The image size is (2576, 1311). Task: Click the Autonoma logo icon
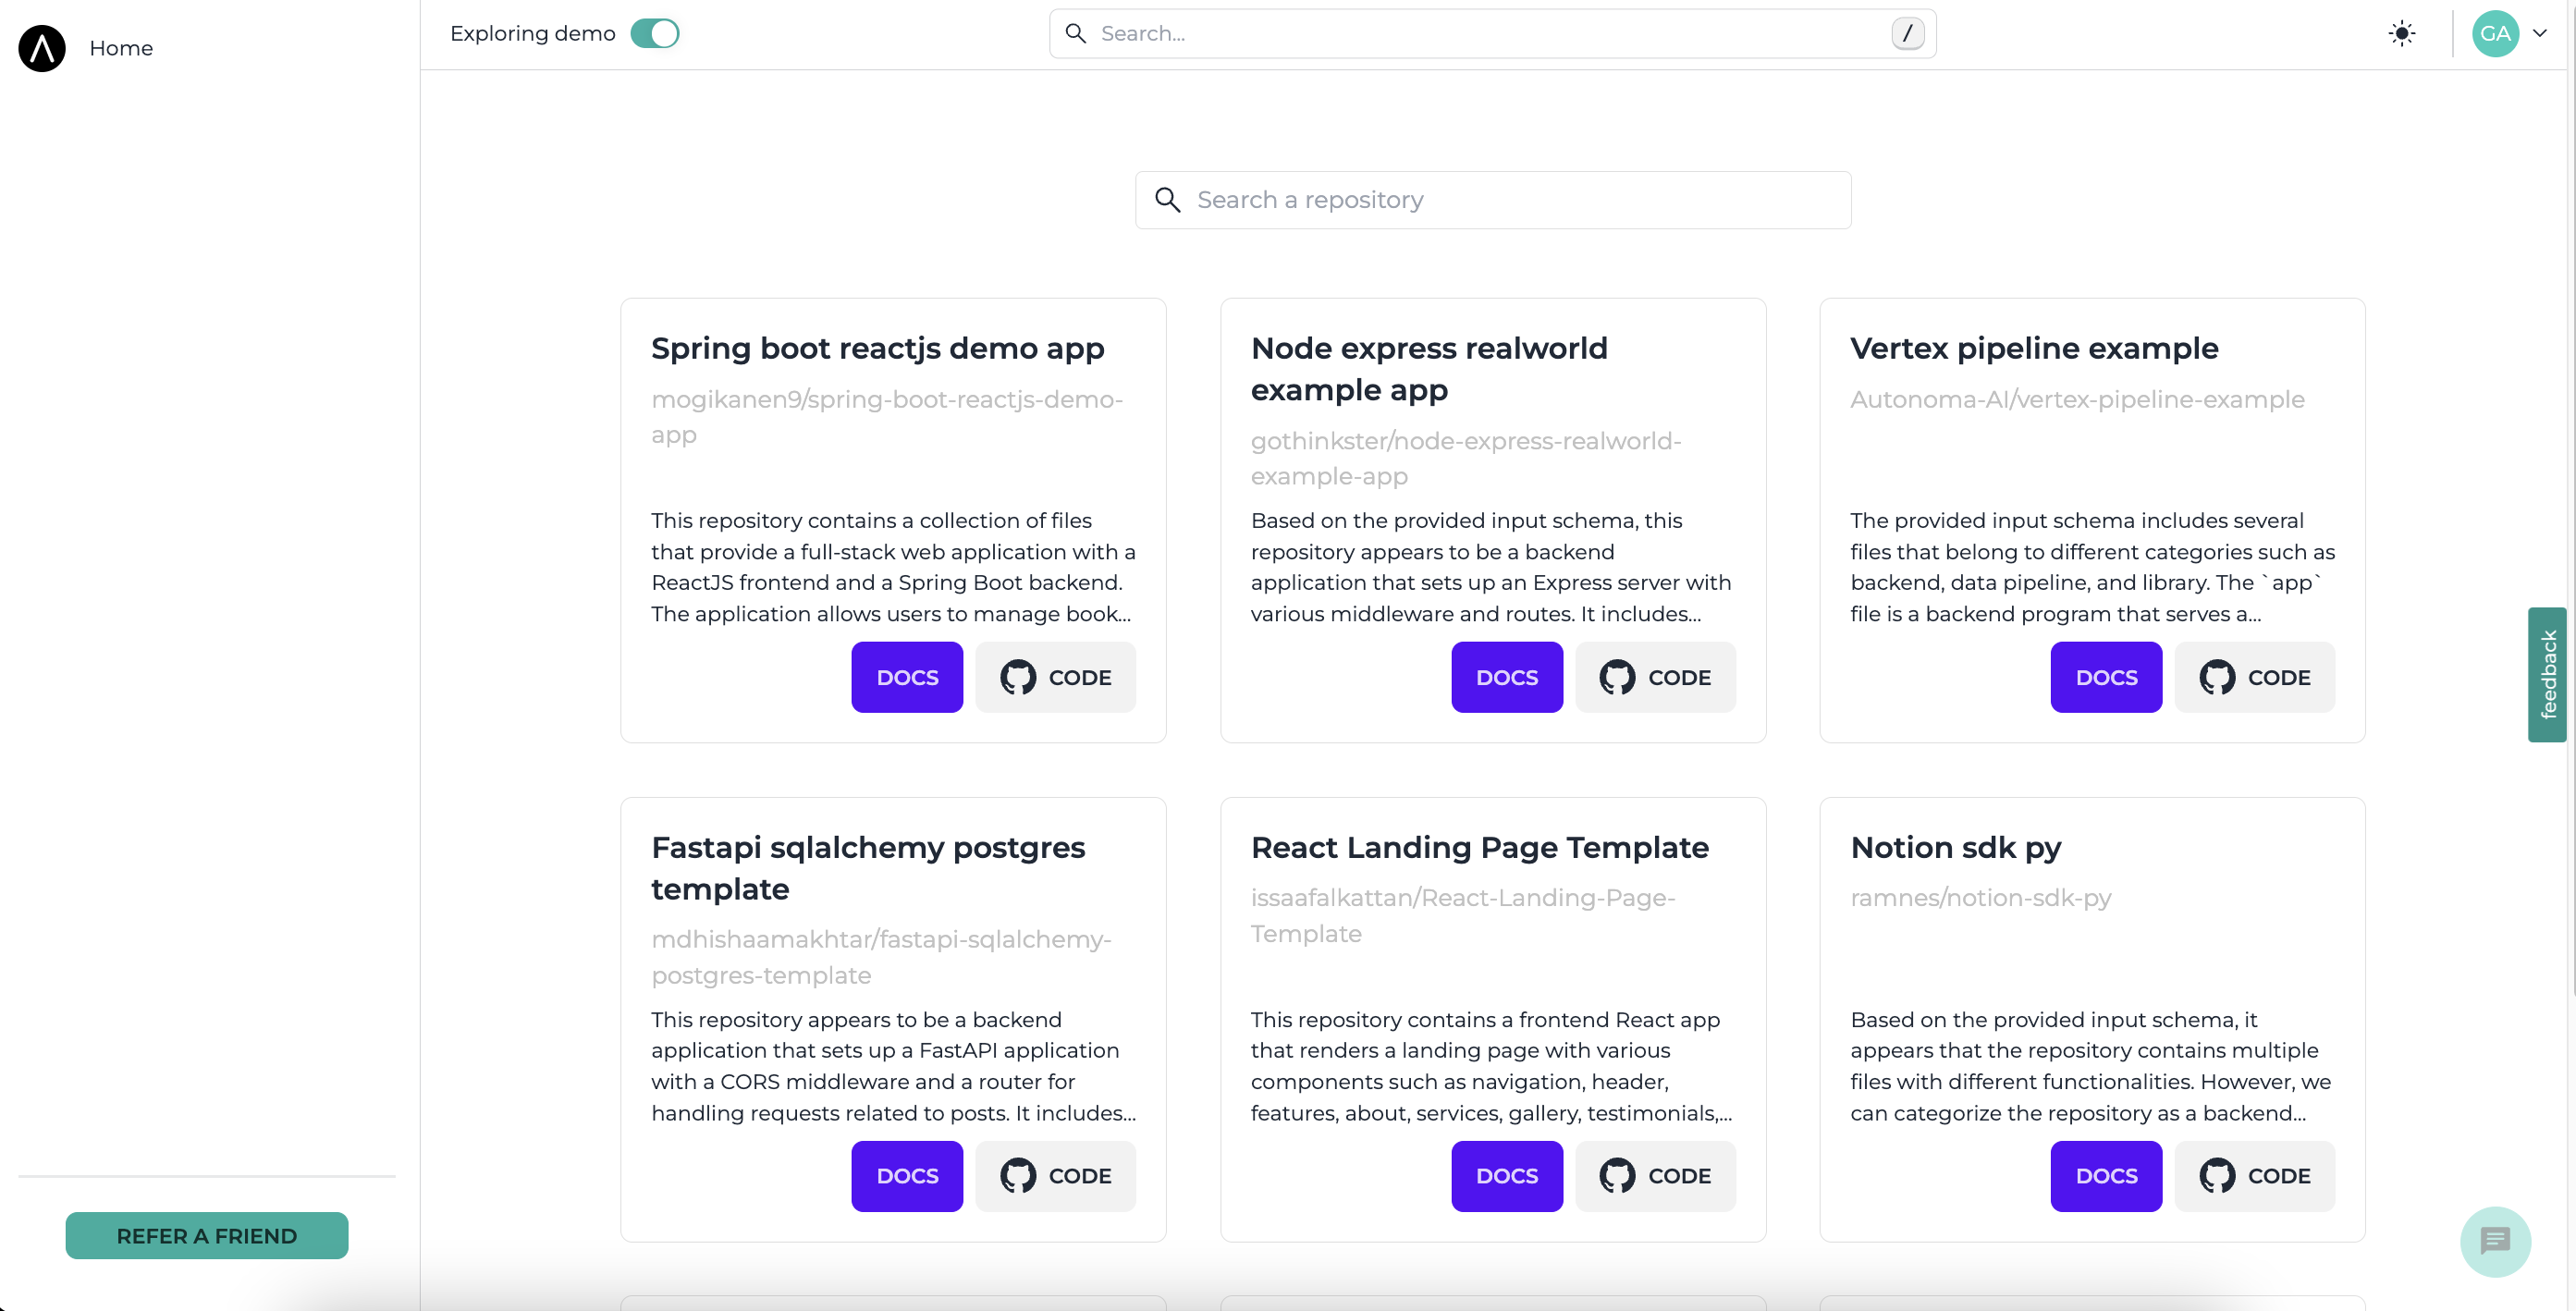coord(42,48)
